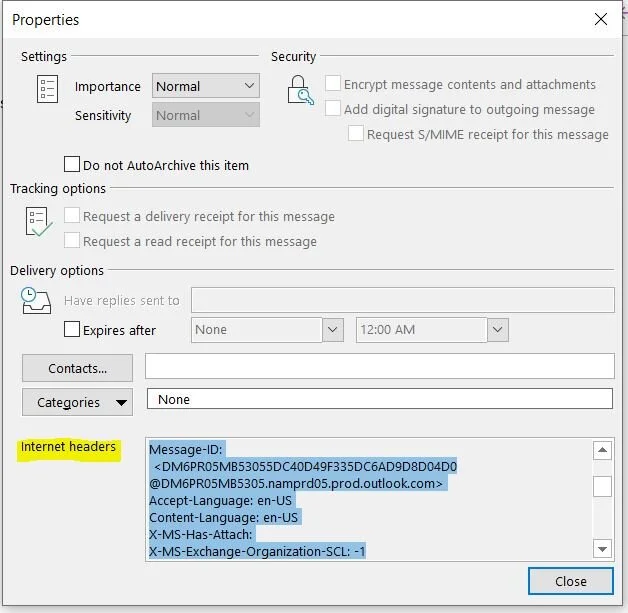Enable Do not AutoArchive this item
This screenshot has height=613, width=628.
click(72, 164)
